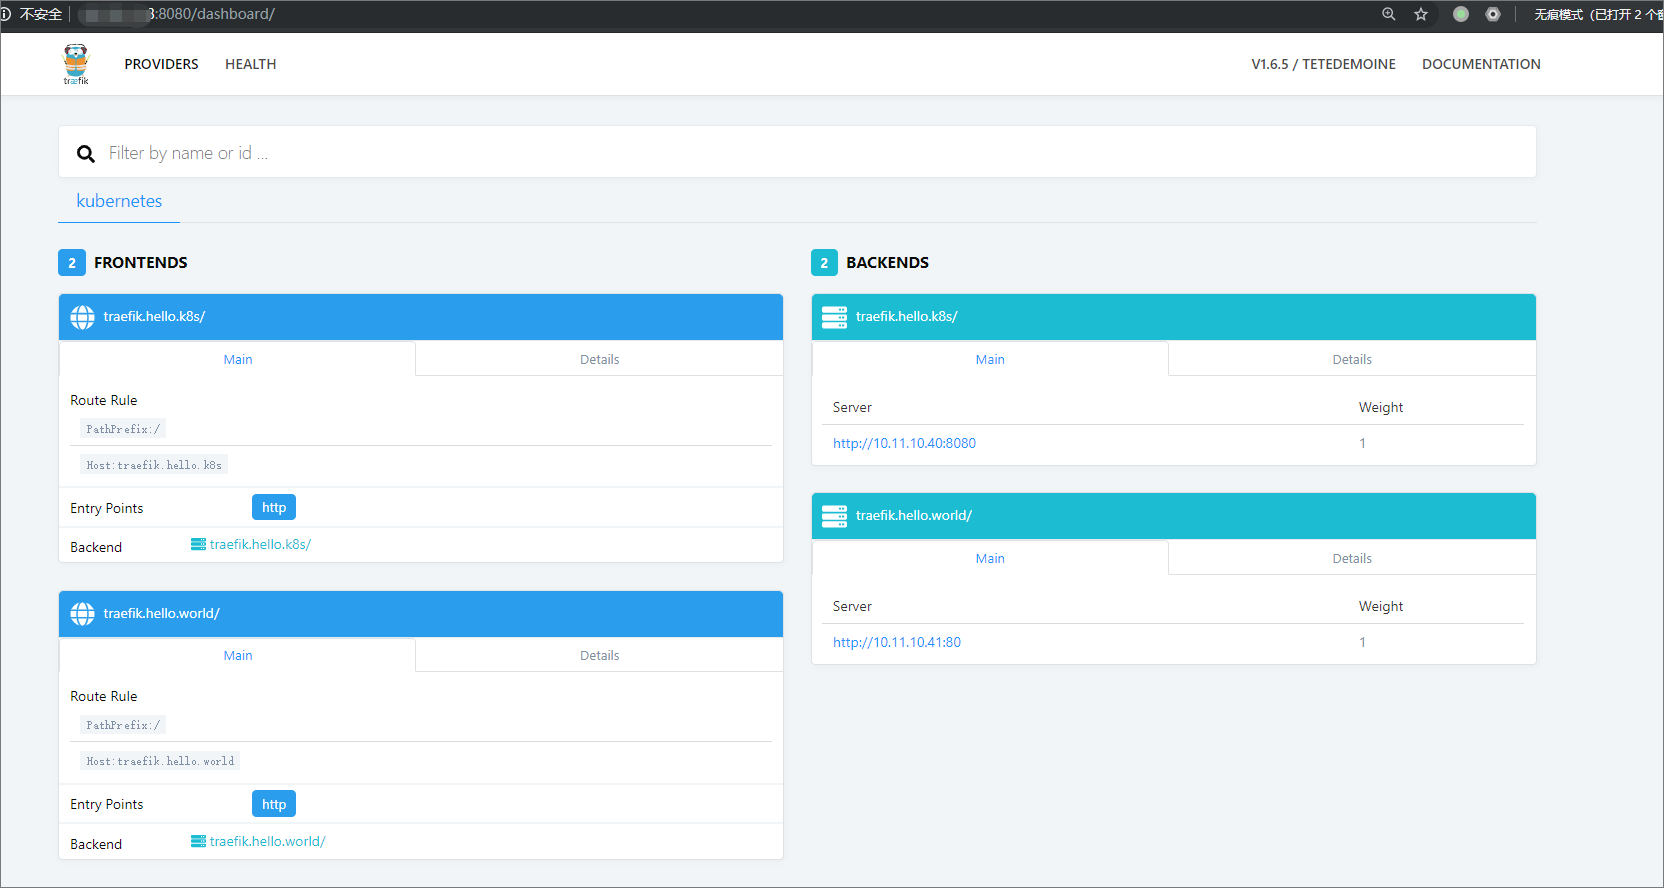Select Main tab of traefik.hello.k8s/ frontend
The height and width of the screenshot is (888, 1664).
point(237,359)
